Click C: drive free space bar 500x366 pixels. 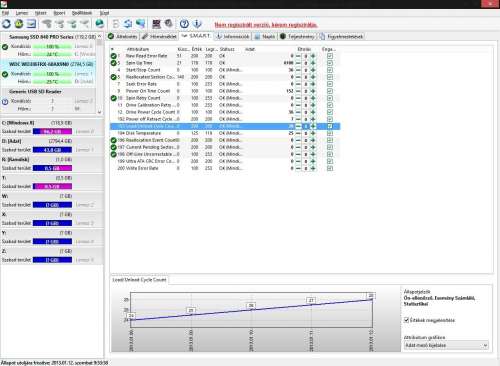(52, 131)
